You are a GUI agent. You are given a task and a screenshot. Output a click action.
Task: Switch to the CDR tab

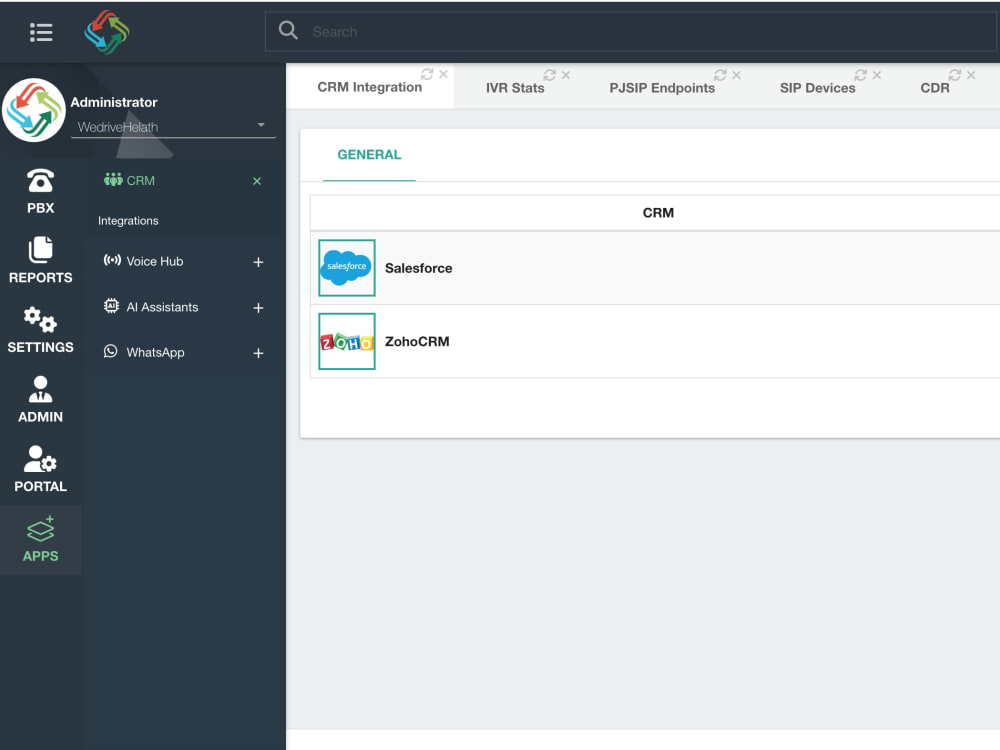tap(934, 88)
